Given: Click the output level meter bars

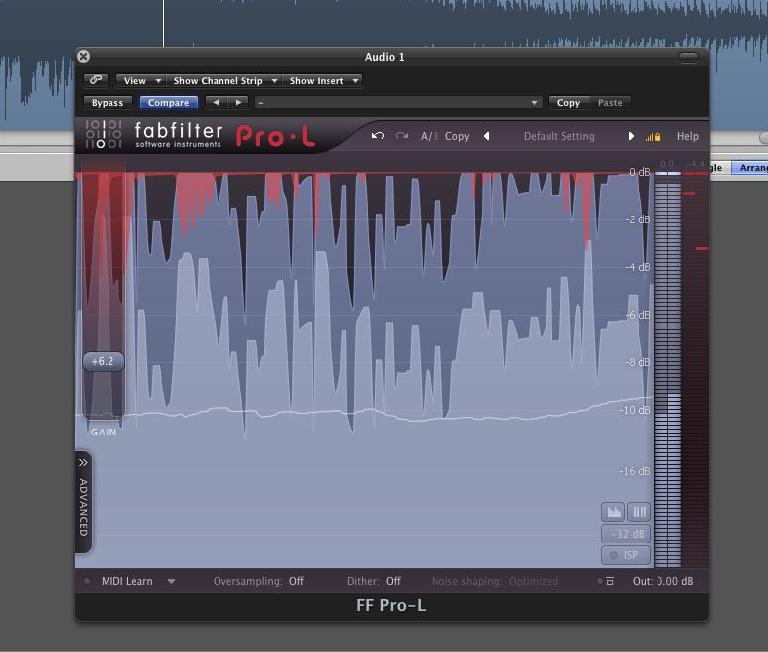Looking at the screenshot, I should (x=668, y=370).
